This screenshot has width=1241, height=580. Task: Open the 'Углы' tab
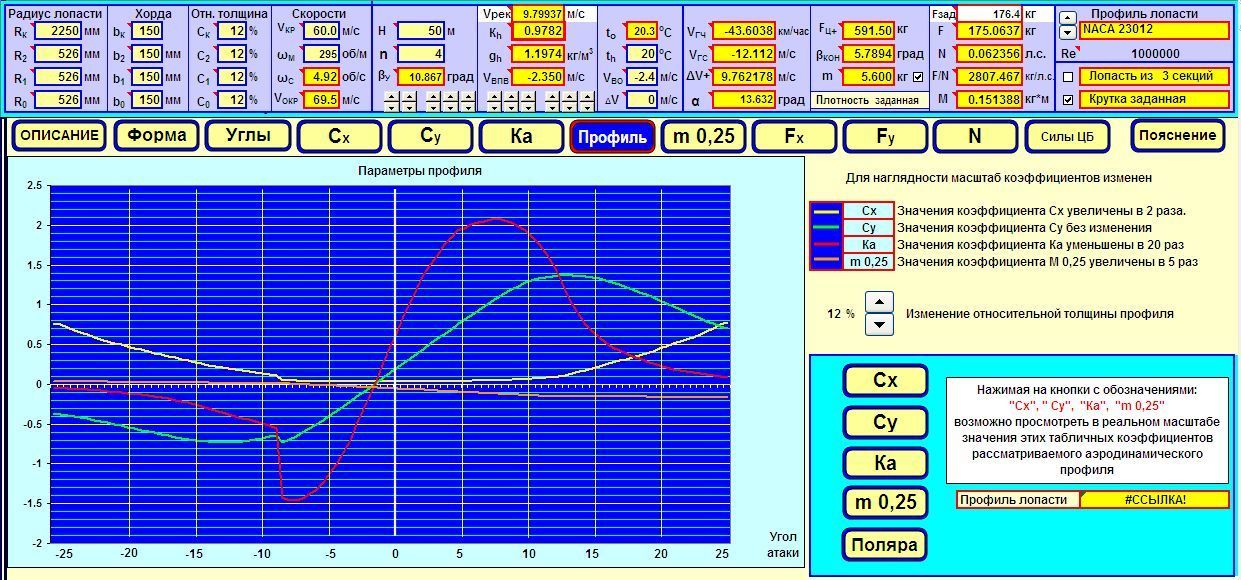[x=247, y=136]
